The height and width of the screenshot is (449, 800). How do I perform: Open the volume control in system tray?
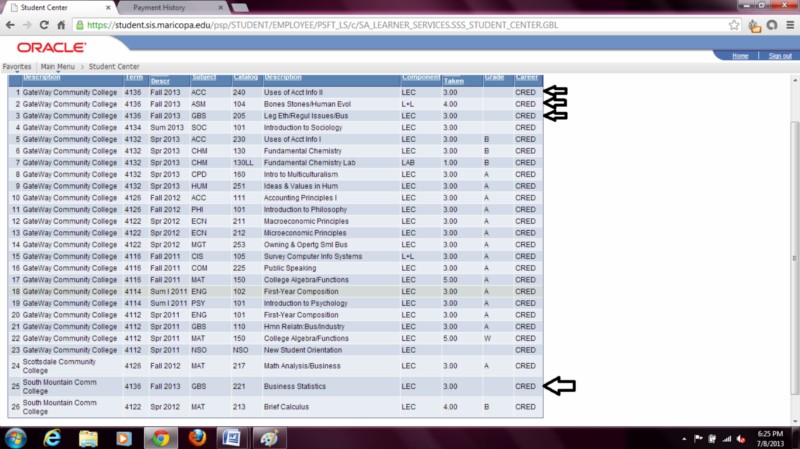[x=741, y=439]
